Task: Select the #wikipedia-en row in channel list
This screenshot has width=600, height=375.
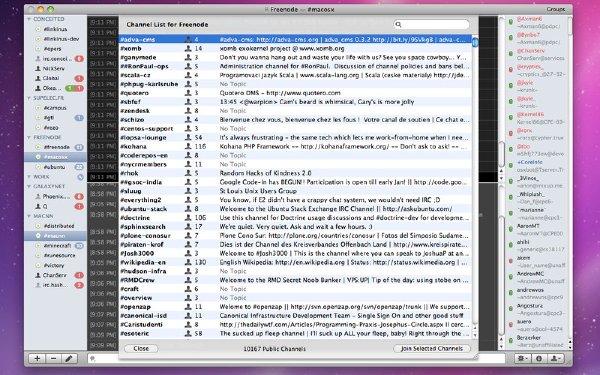Action: [x=295, y=262]
